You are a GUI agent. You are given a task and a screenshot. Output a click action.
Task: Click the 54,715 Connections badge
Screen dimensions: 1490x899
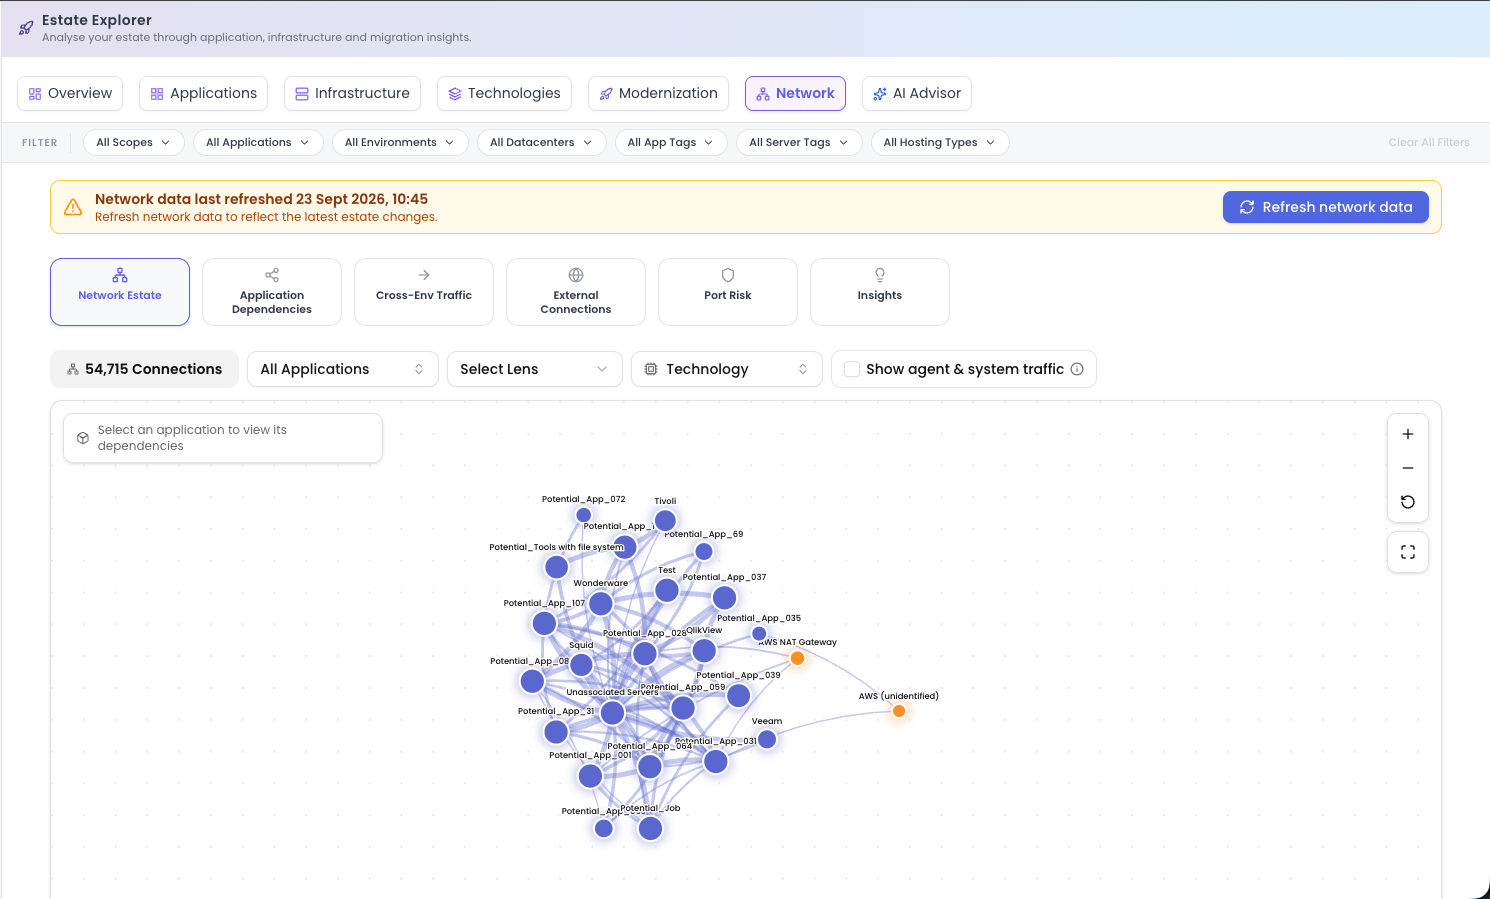click(x=144, y=369)
